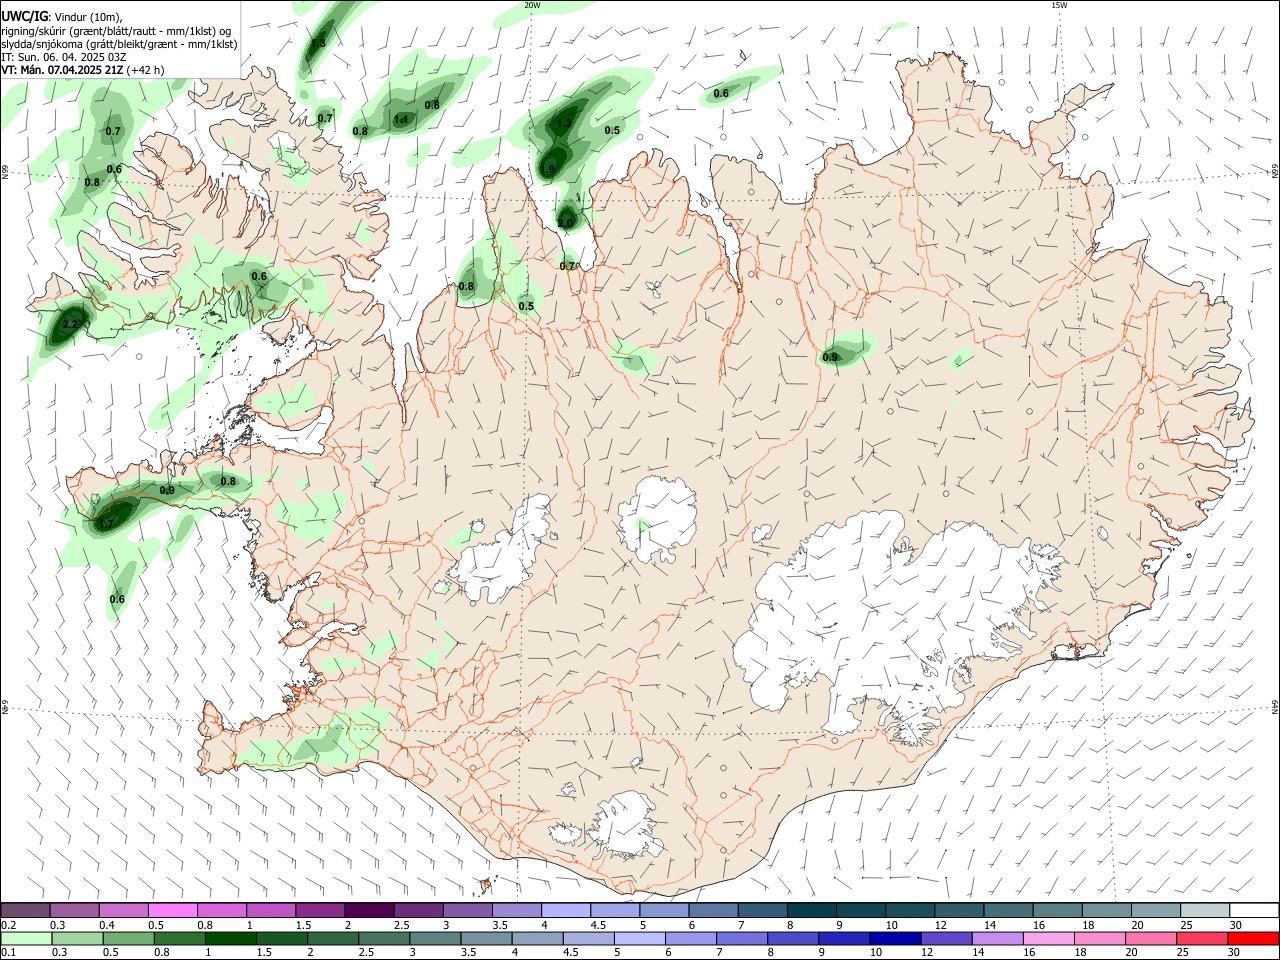Click the '1.9' precipitation value on the map
Image resolution: width=1280 pixels, height=960 pixels.
point(547,169)
